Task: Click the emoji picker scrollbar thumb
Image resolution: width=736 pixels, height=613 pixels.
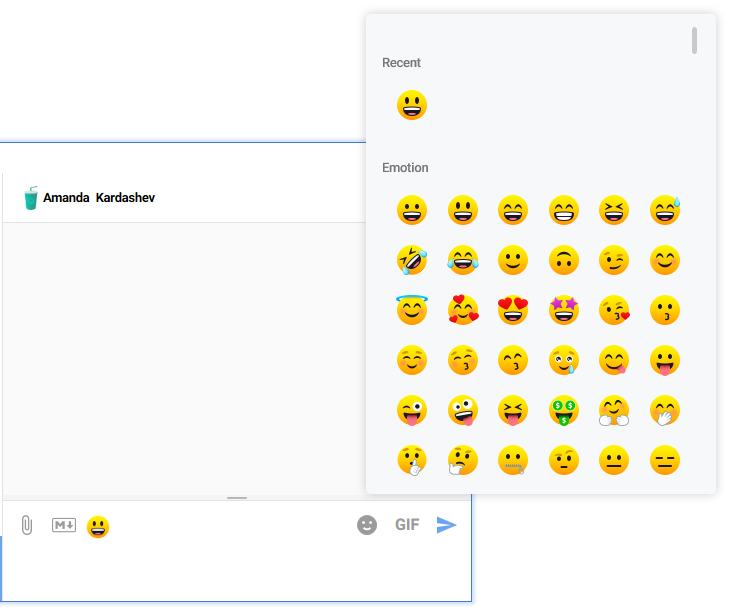Action: (695, 40)
